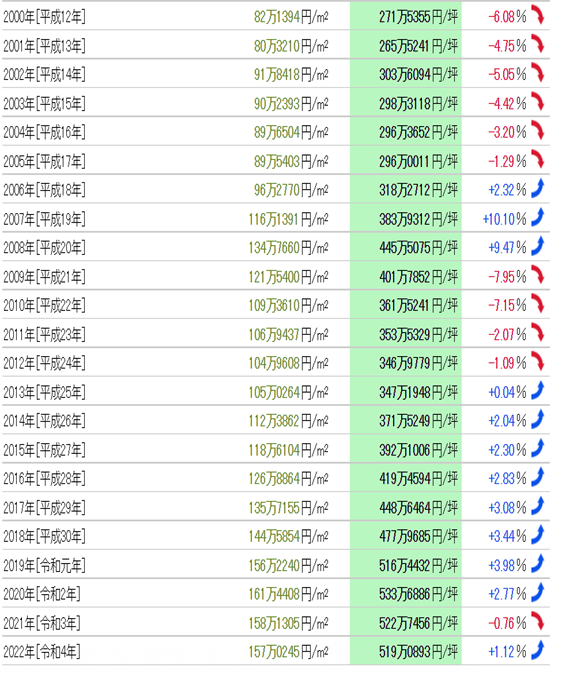
Task: Select the year label 2013年[平成25年]
Action: [44, 392]
